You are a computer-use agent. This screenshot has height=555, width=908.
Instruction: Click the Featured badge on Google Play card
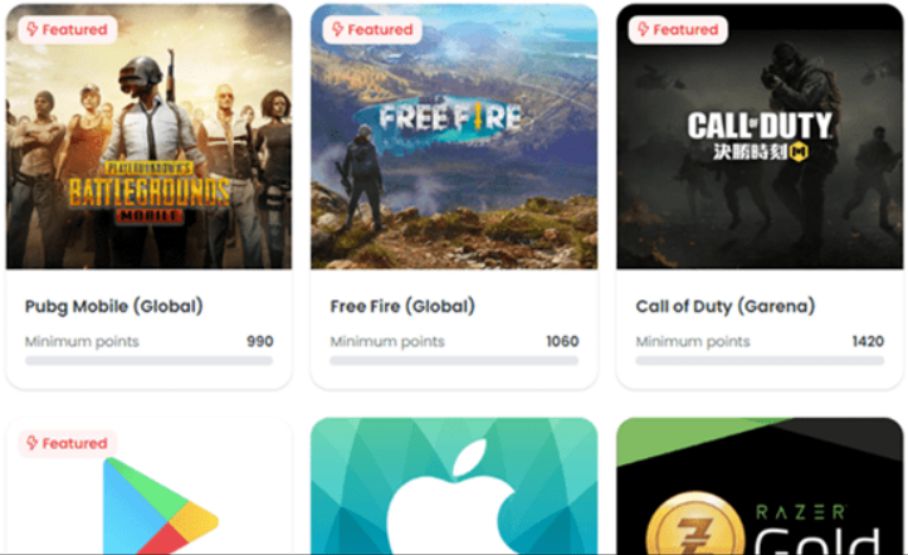click(x=68, y=443)
